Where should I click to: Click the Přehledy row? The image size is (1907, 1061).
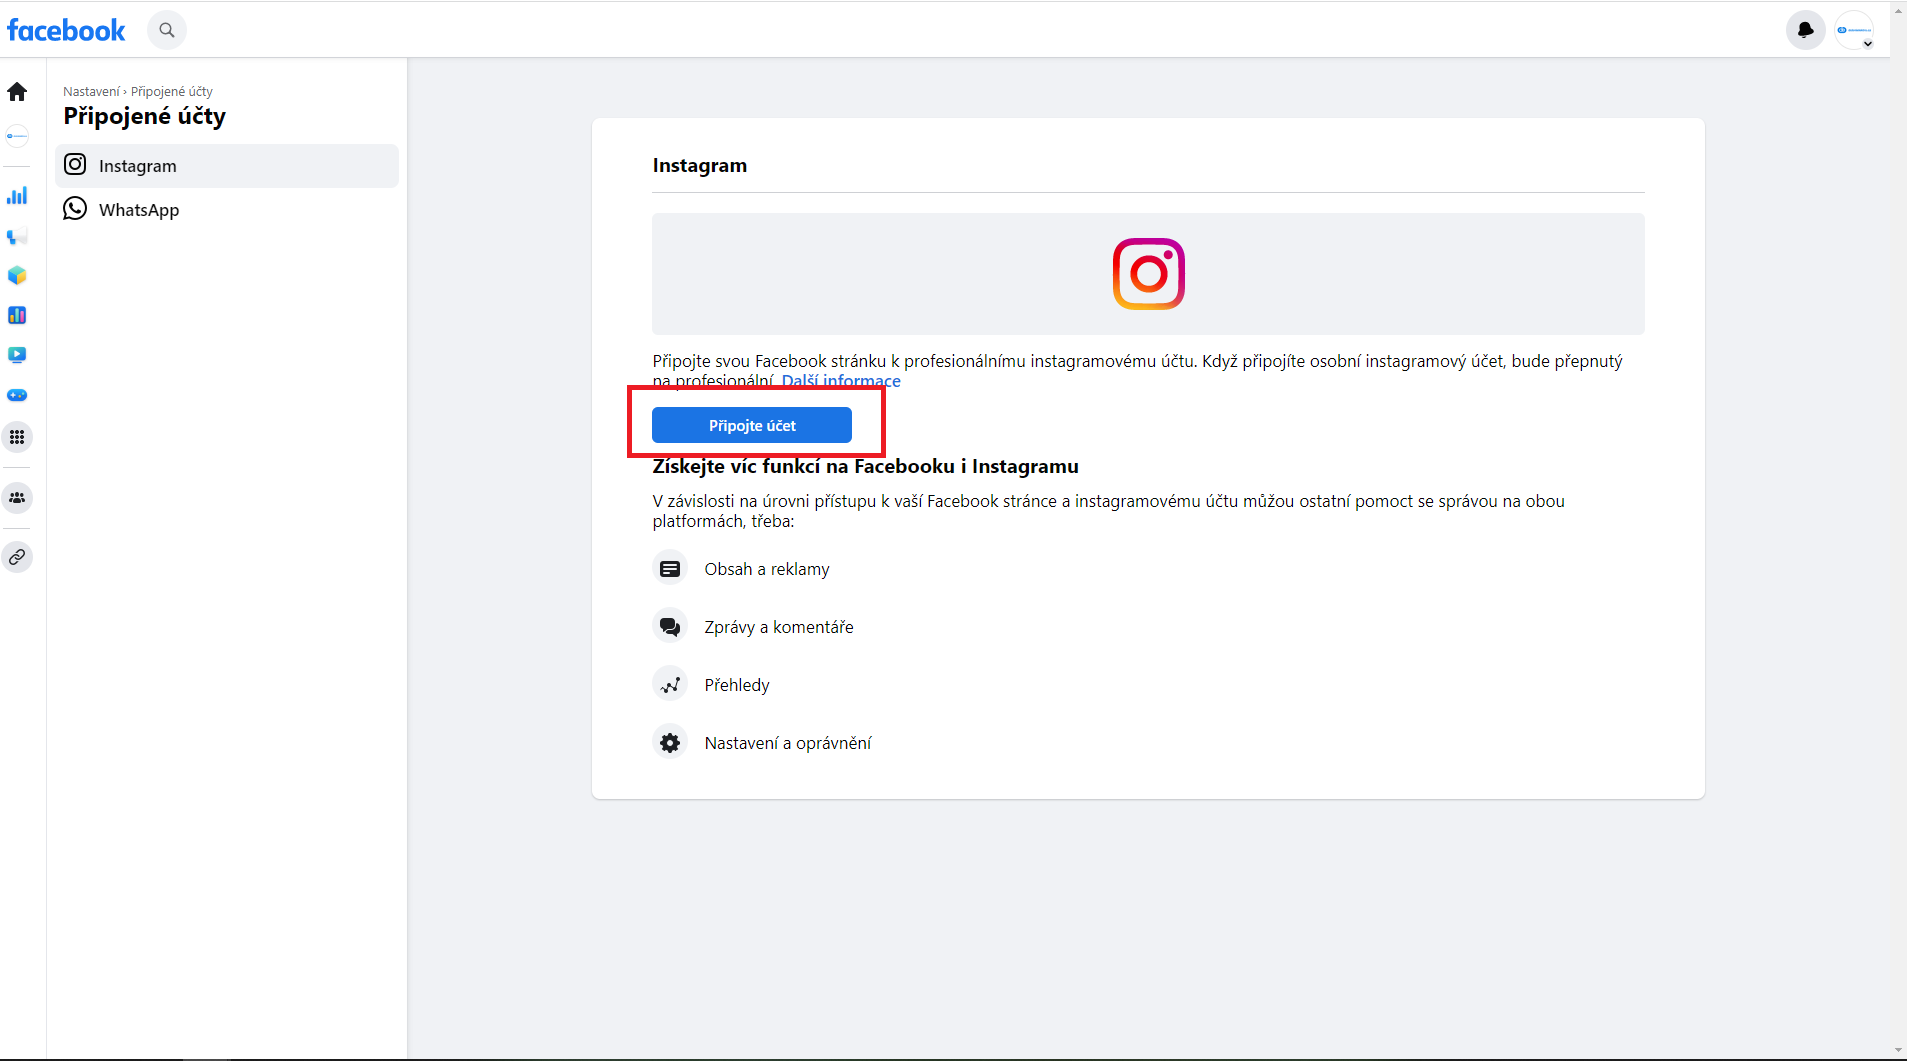tap(711, 685)
